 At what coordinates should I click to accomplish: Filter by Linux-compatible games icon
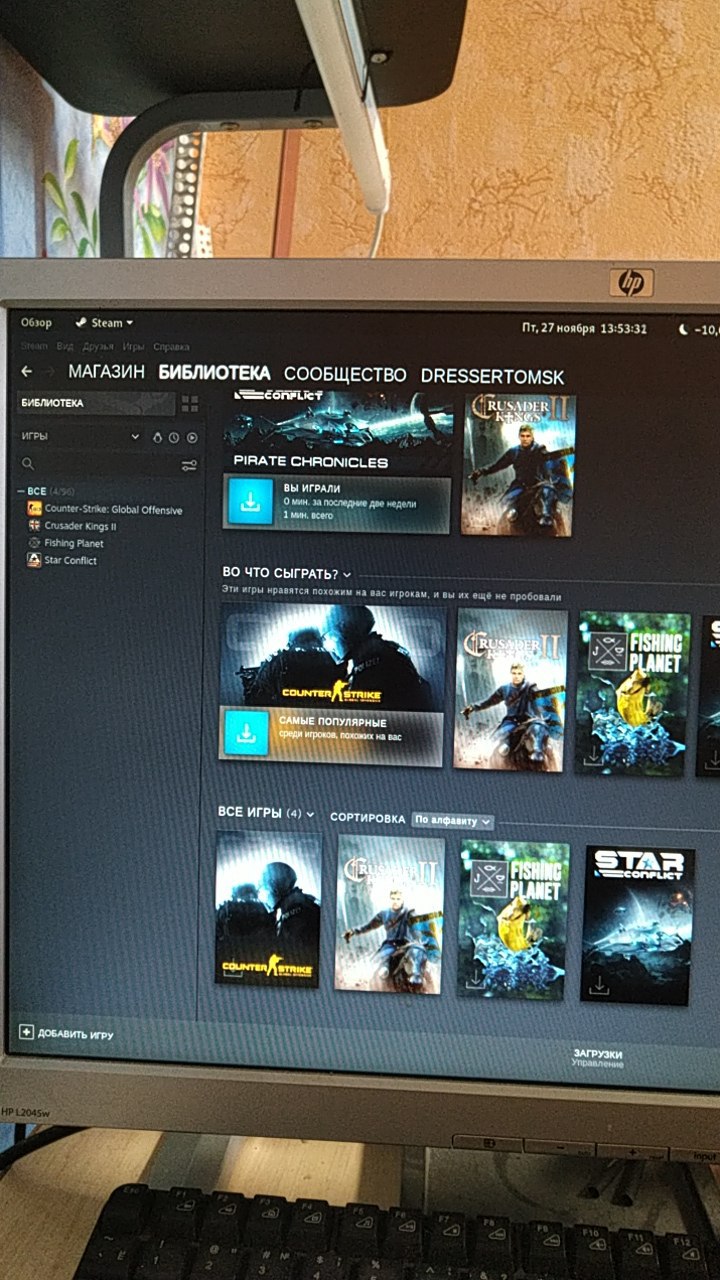coord(158,437)
